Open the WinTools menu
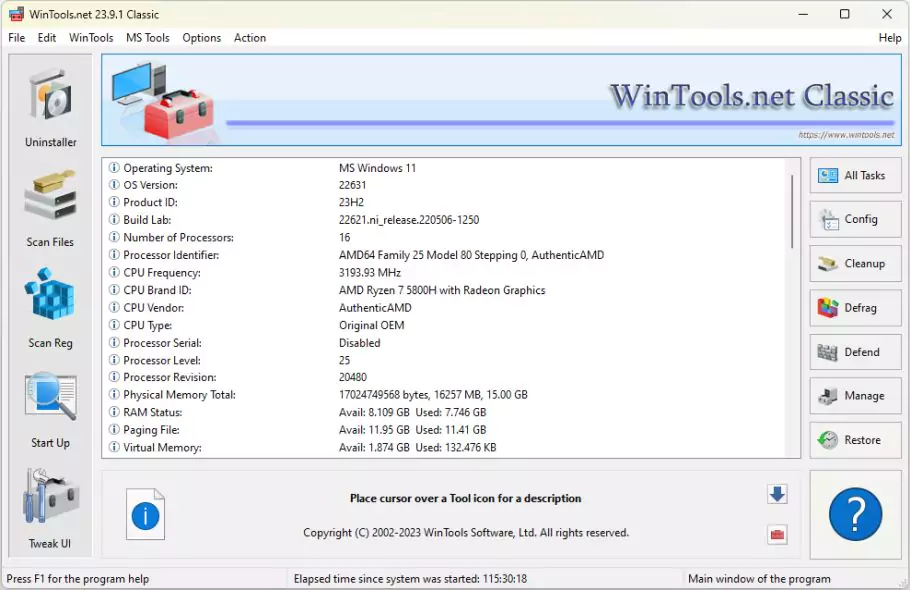The height and width of the screenshot is (590, 910). pyautogui.click(x=90, y=38)
